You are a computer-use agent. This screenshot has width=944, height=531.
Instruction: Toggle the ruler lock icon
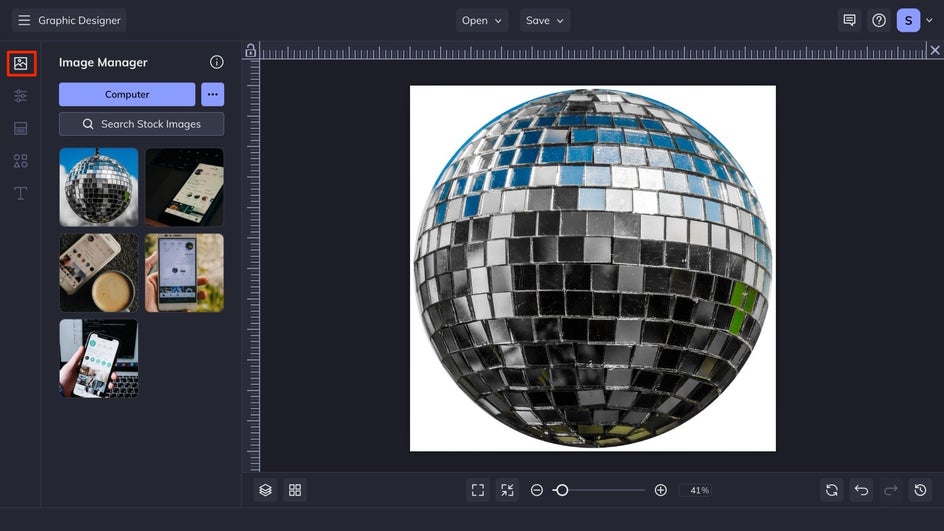[x=250, y=51]
